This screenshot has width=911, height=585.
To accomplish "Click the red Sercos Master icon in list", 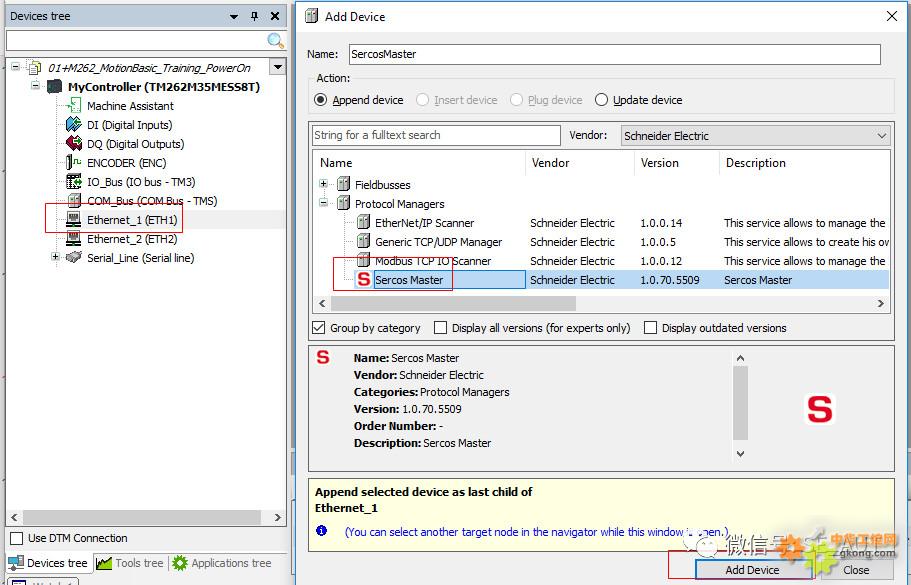I will (x=364, y=279).
